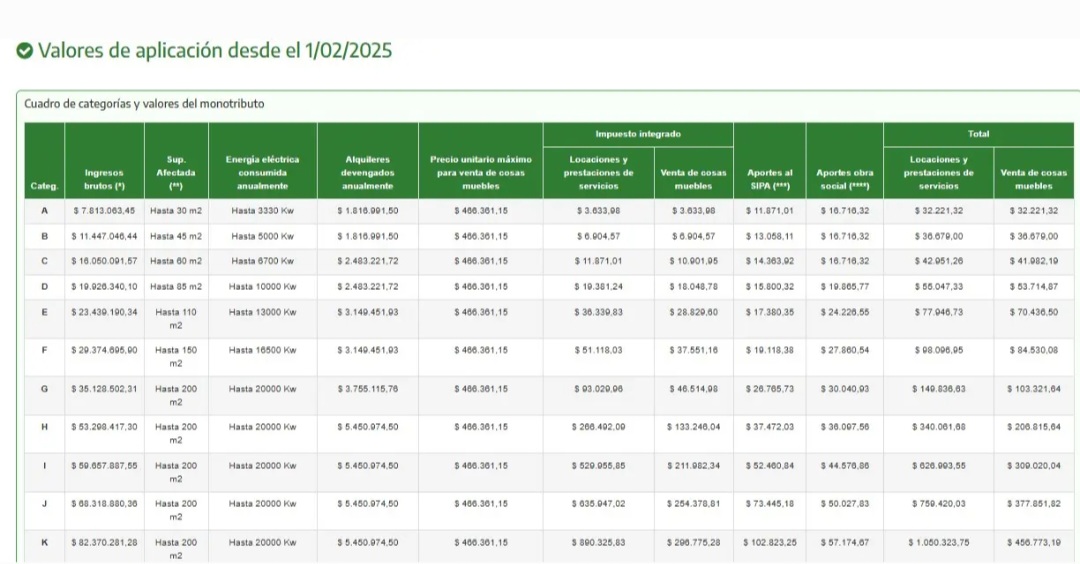Click SIPA contribution '$ 14.363,92' in row C
Image resolution: width=1080 pixels, height=564 pixels.
pyautogui.click(x=769, y=261)
